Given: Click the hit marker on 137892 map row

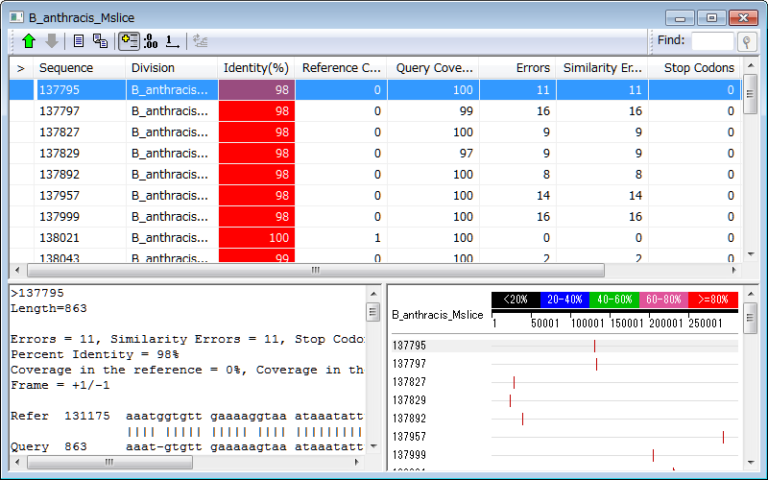Looking at the screenshot, I should coord(523,419).
